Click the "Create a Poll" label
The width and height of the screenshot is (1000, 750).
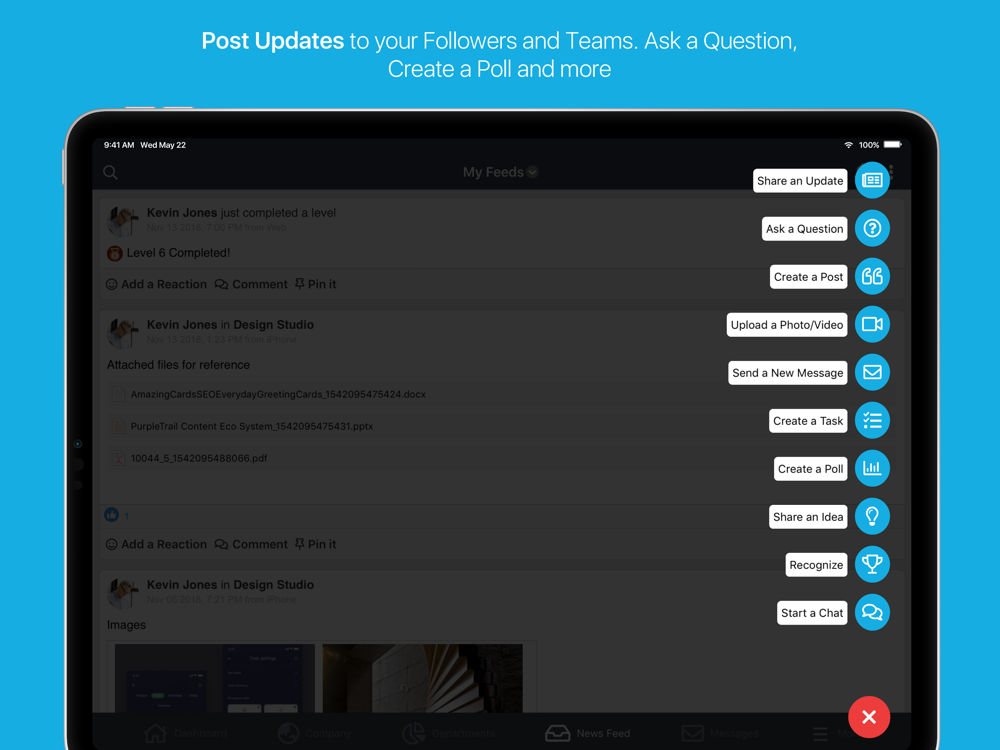click(x=810, y=469)
